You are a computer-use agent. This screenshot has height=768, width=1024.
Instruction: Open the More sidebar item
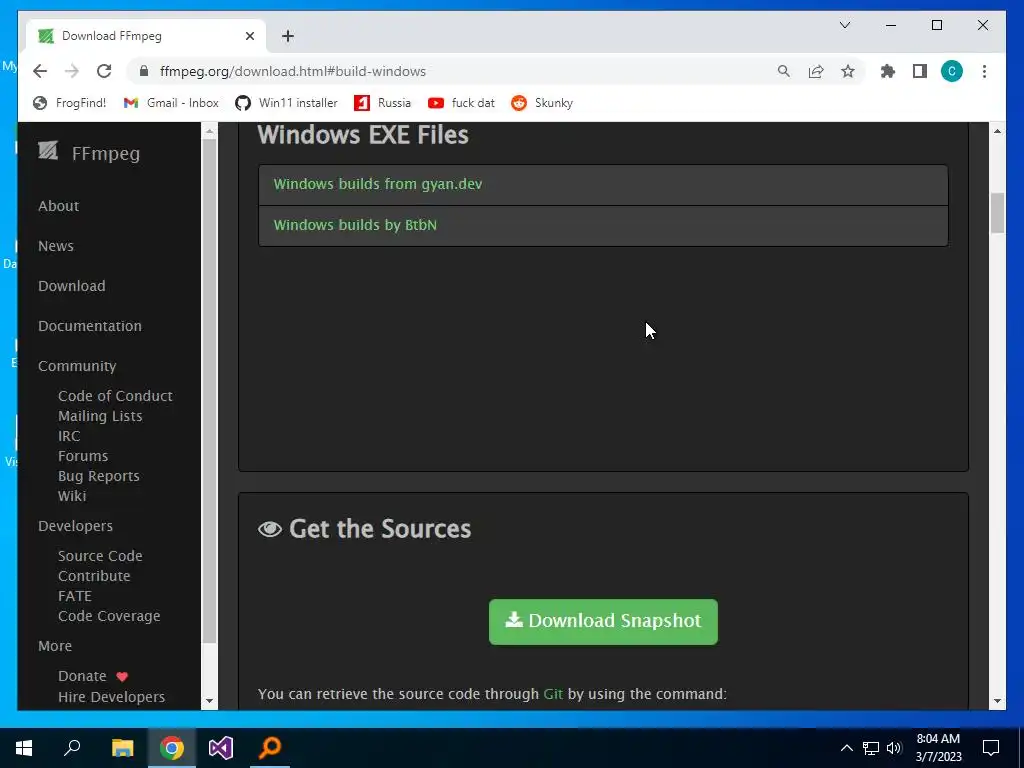pos(55,646)
